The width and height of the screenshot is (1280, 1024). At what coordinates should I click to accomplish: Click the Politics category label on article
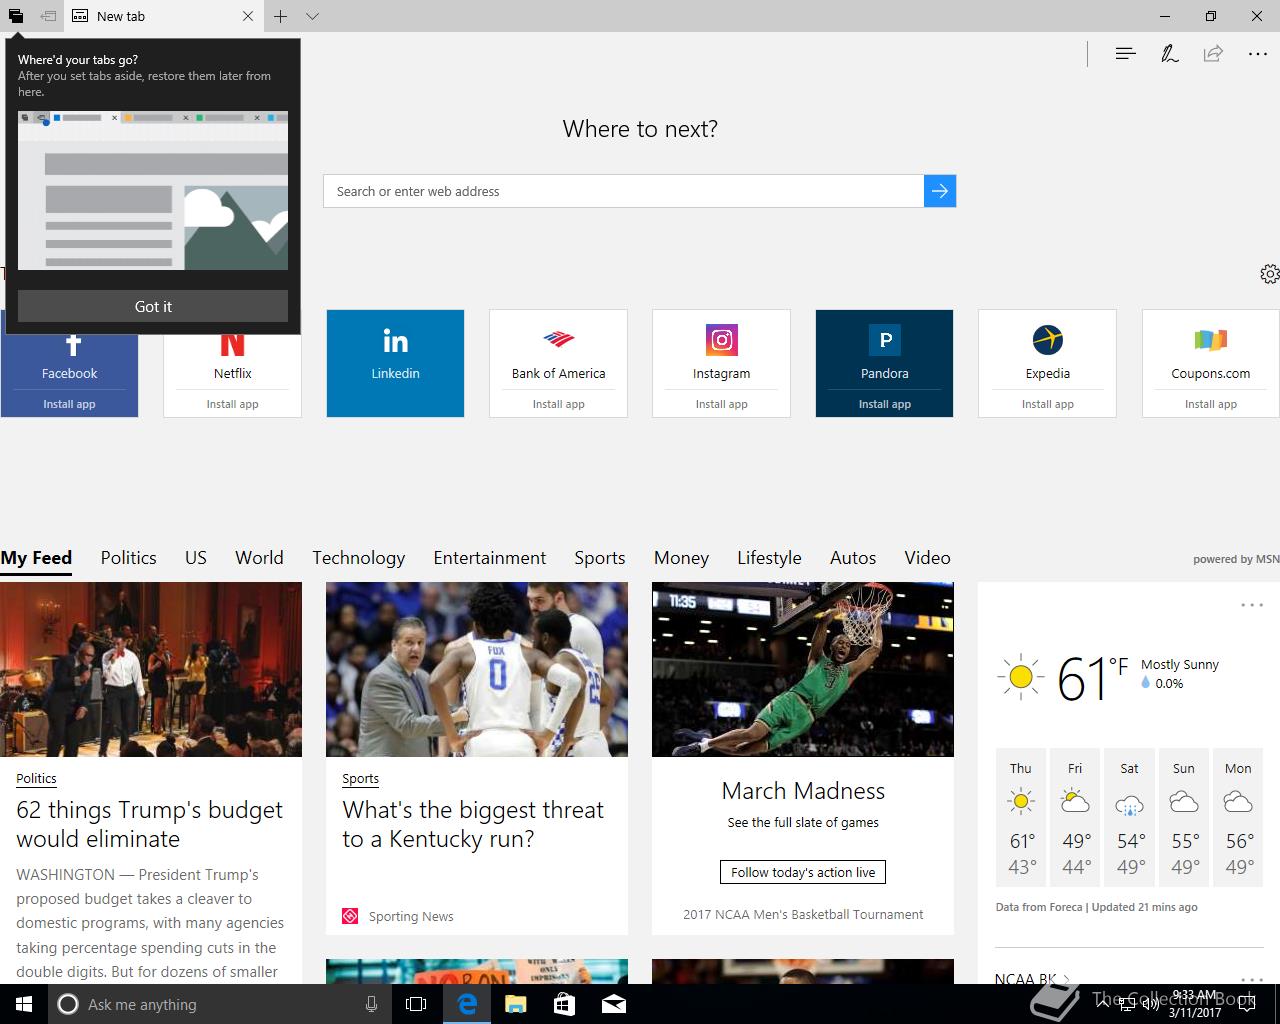click(36, 778)
